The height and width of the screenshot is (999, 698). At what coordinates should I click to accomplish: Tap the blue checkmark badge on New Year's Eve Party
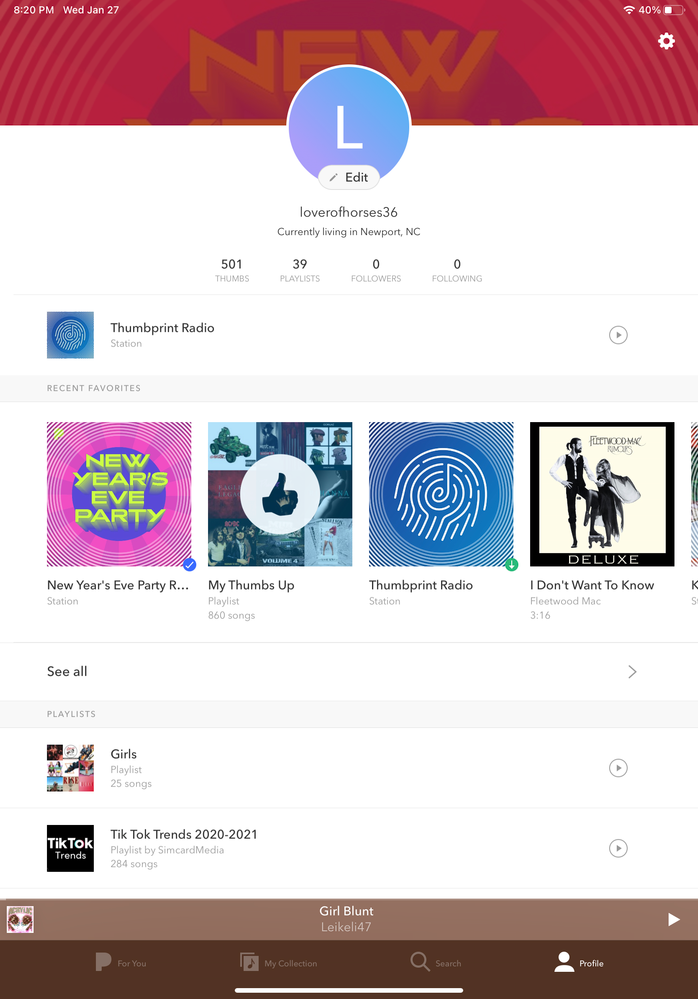189,564
